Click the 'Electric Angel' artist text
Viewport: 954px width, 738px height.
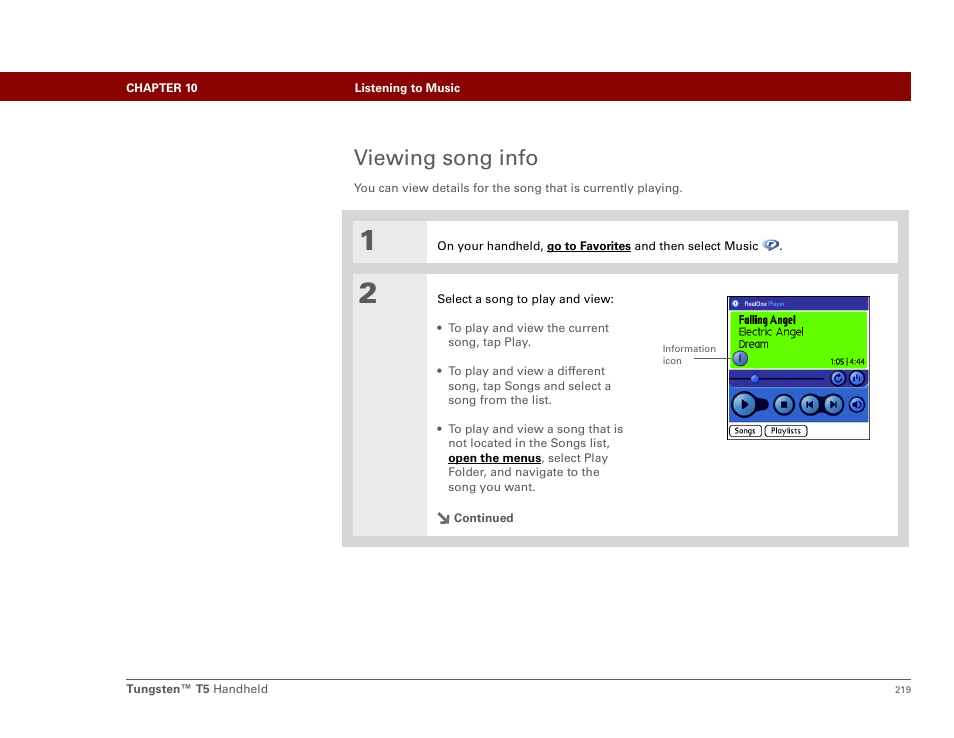click(x=770, y=332)
